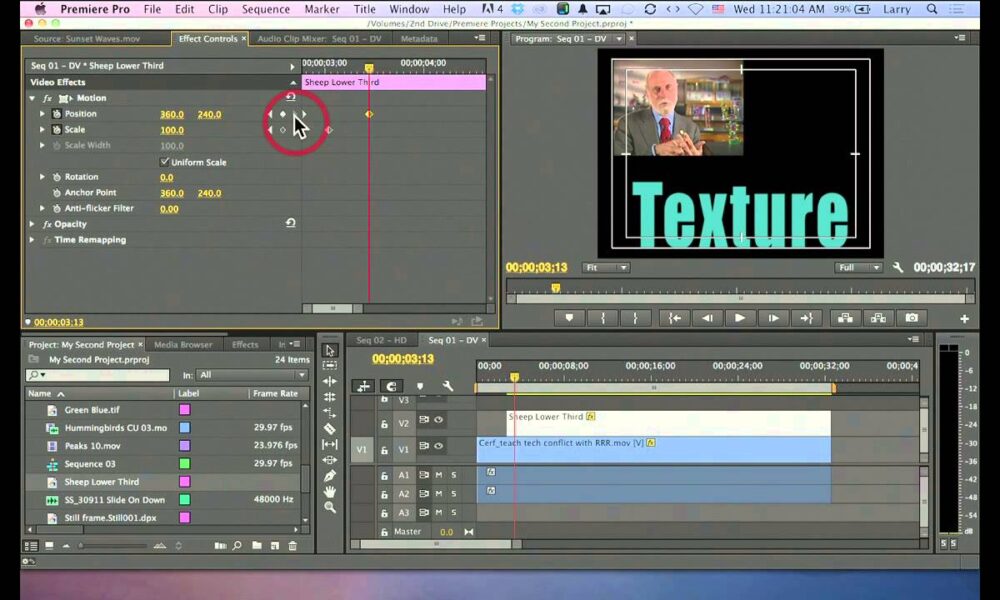Toggle the Uniform Scale checkbox
1000x600 pixels.
point(165,162)
